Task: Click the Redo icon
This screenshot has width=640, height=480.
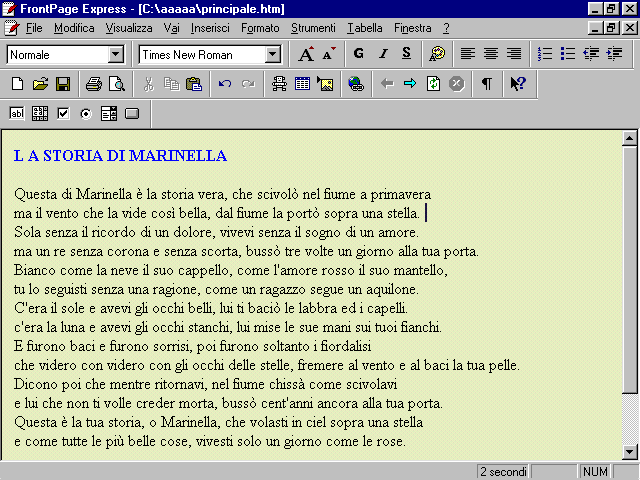Action: 248,84
